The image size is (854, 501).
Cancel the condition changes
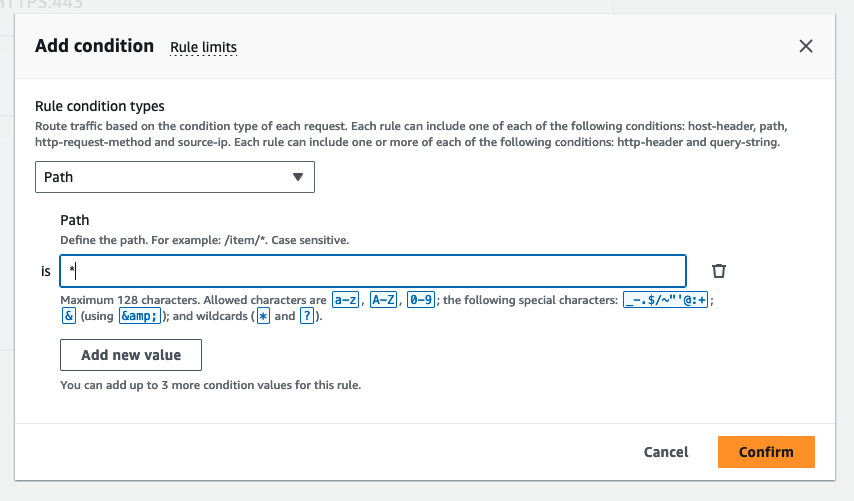(x=666, y=452)
